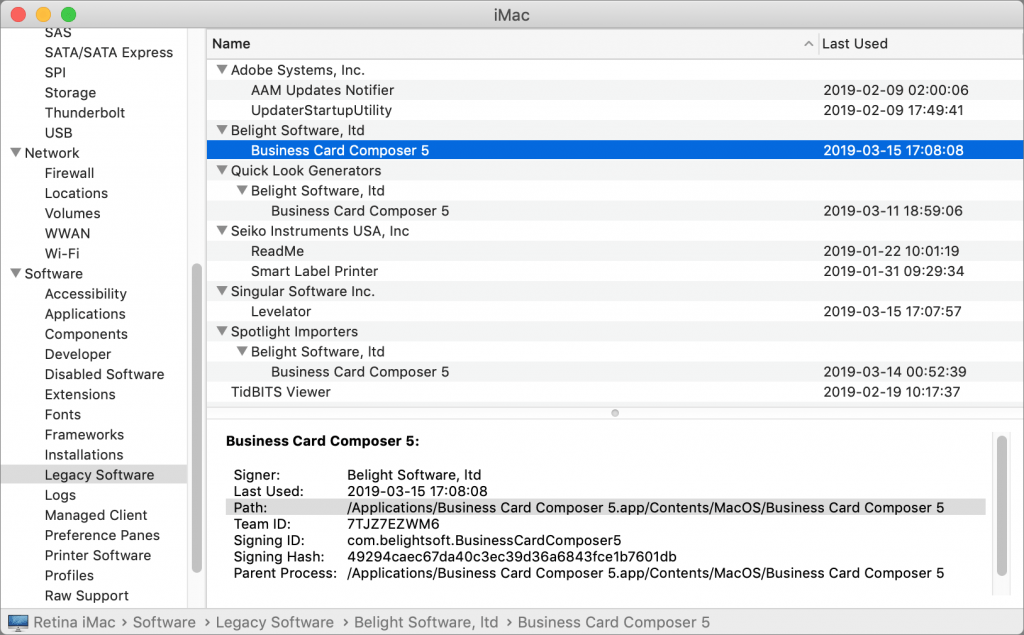The image size is (1024, 635).
Task: Select highlighted Business Card Composer 5 row
Action: pos(615,150)
